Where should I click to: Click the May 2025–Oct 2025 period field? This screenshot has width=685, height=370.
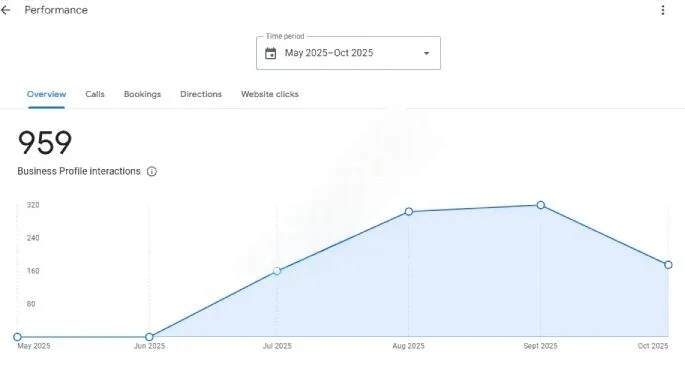(x=348, y=53)
